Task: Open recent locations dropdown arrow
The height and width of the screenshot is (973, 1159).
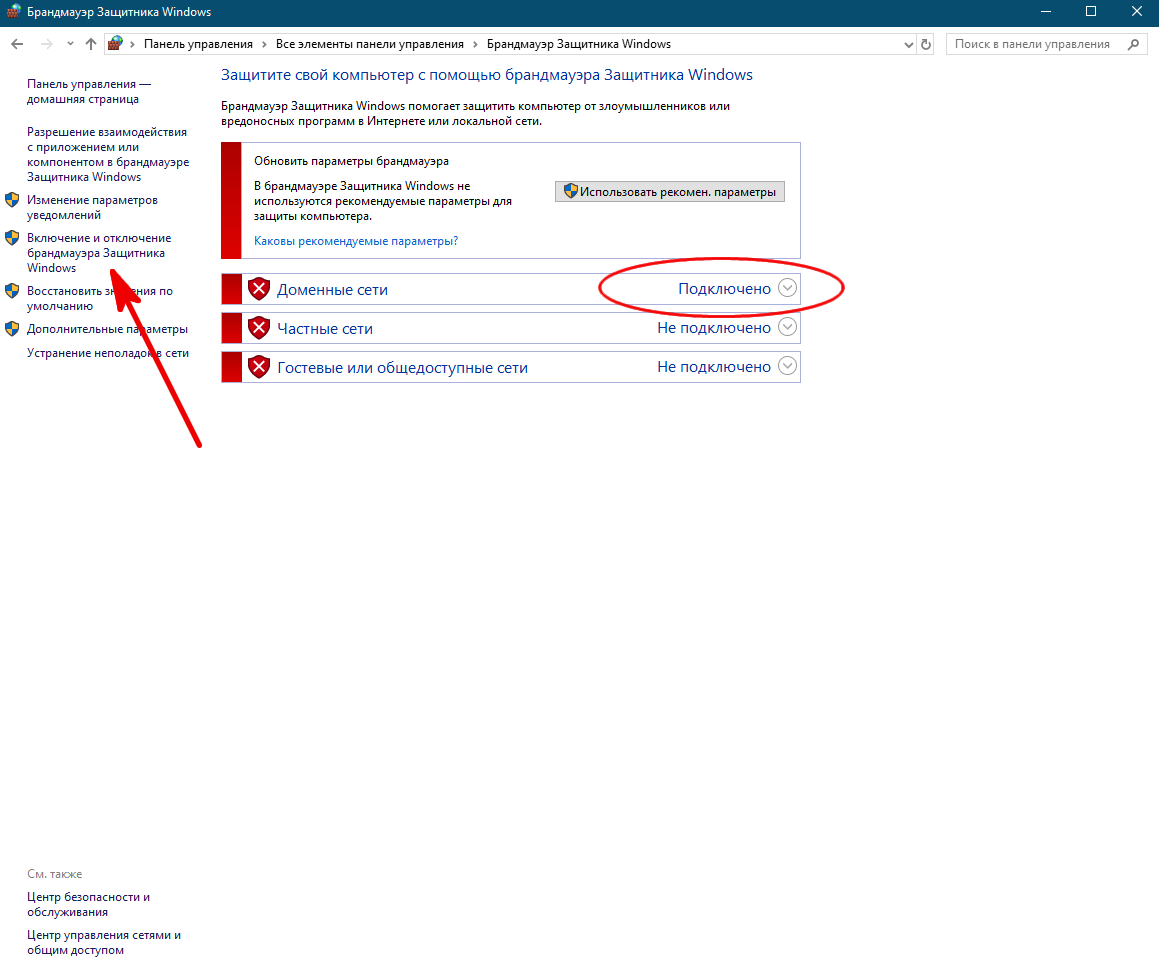Action: point(70,44)
